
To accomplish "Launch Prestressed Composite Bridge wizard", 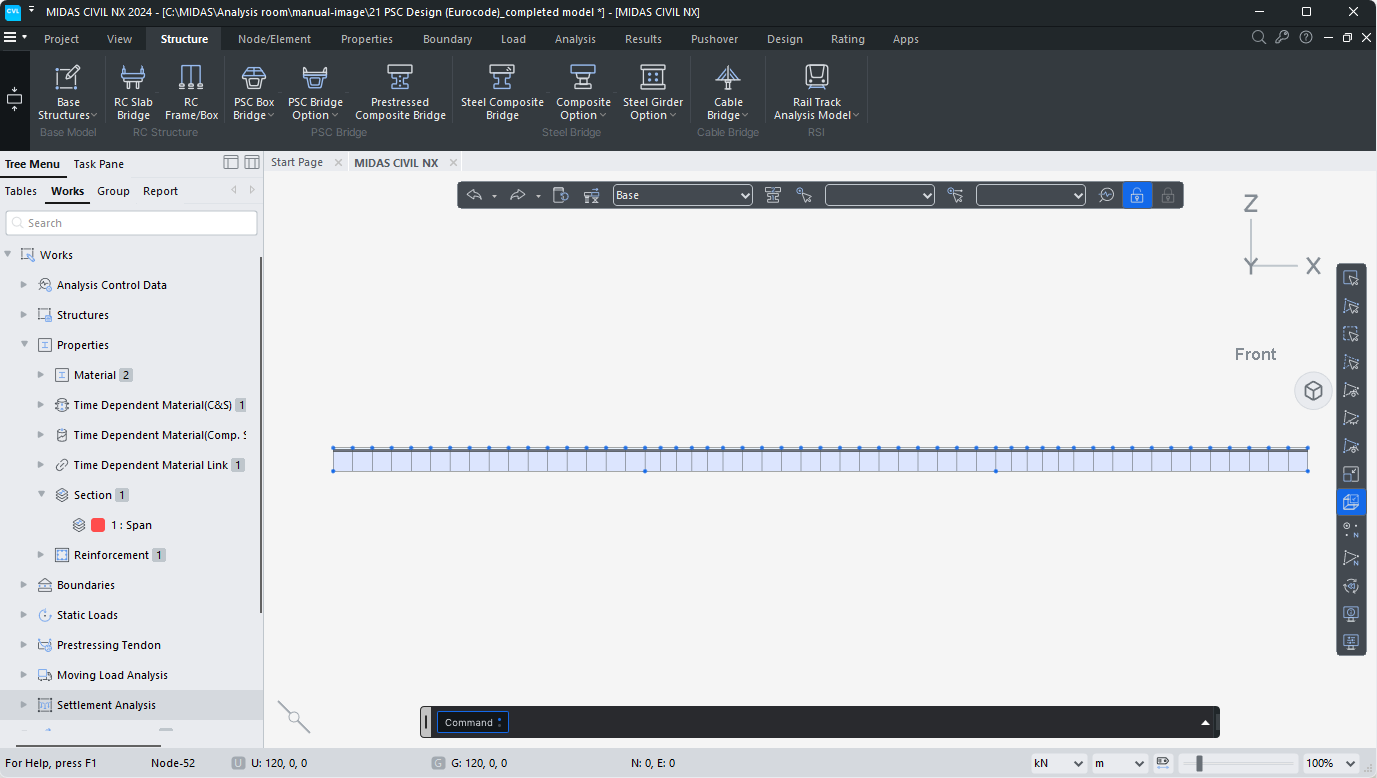I will coord(400,92).
